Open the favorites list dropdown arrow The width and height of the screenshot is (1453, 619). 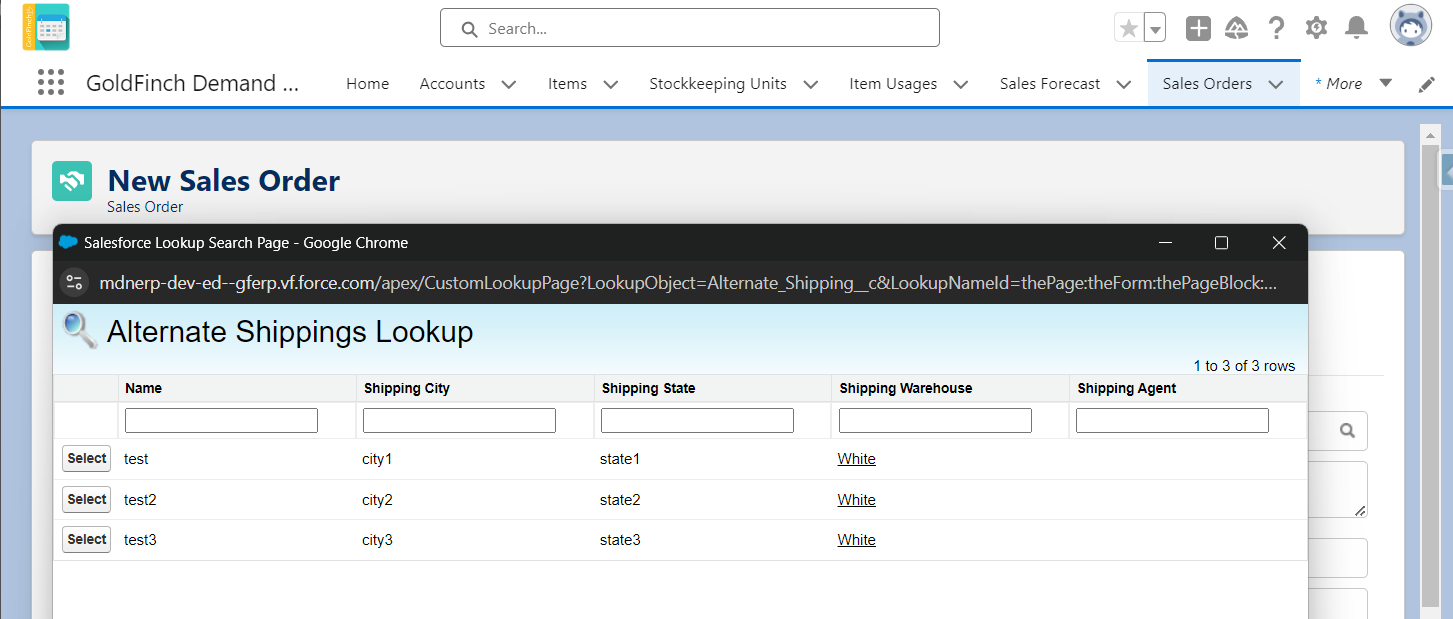tap(1155, 28)
